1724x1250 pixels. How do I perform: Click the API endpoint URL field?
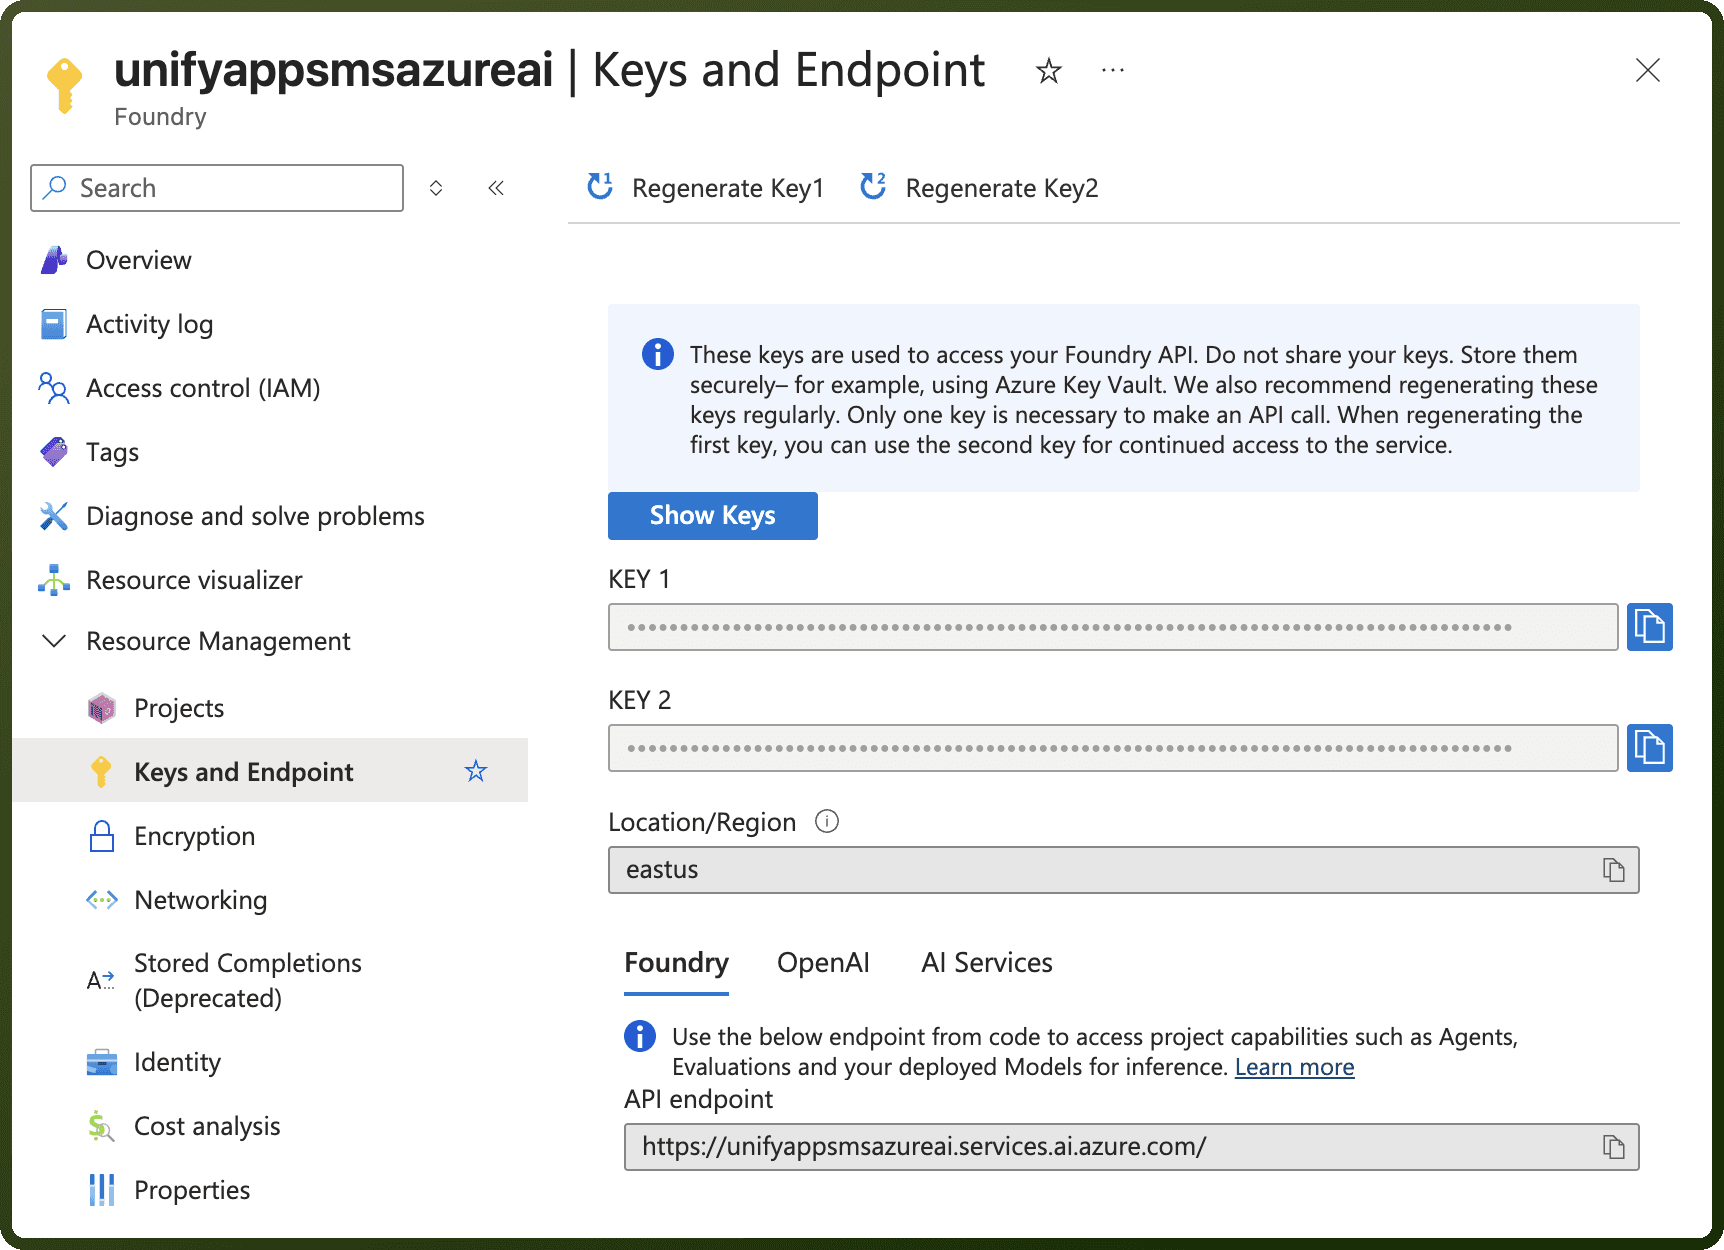(1131, 1147)
